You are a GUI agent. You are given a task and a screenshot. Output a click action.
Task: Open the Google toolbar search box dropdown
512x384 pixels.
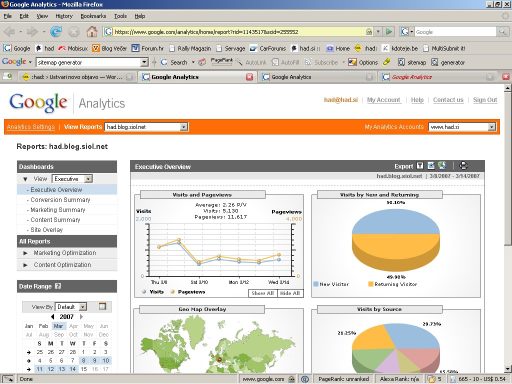144,62
